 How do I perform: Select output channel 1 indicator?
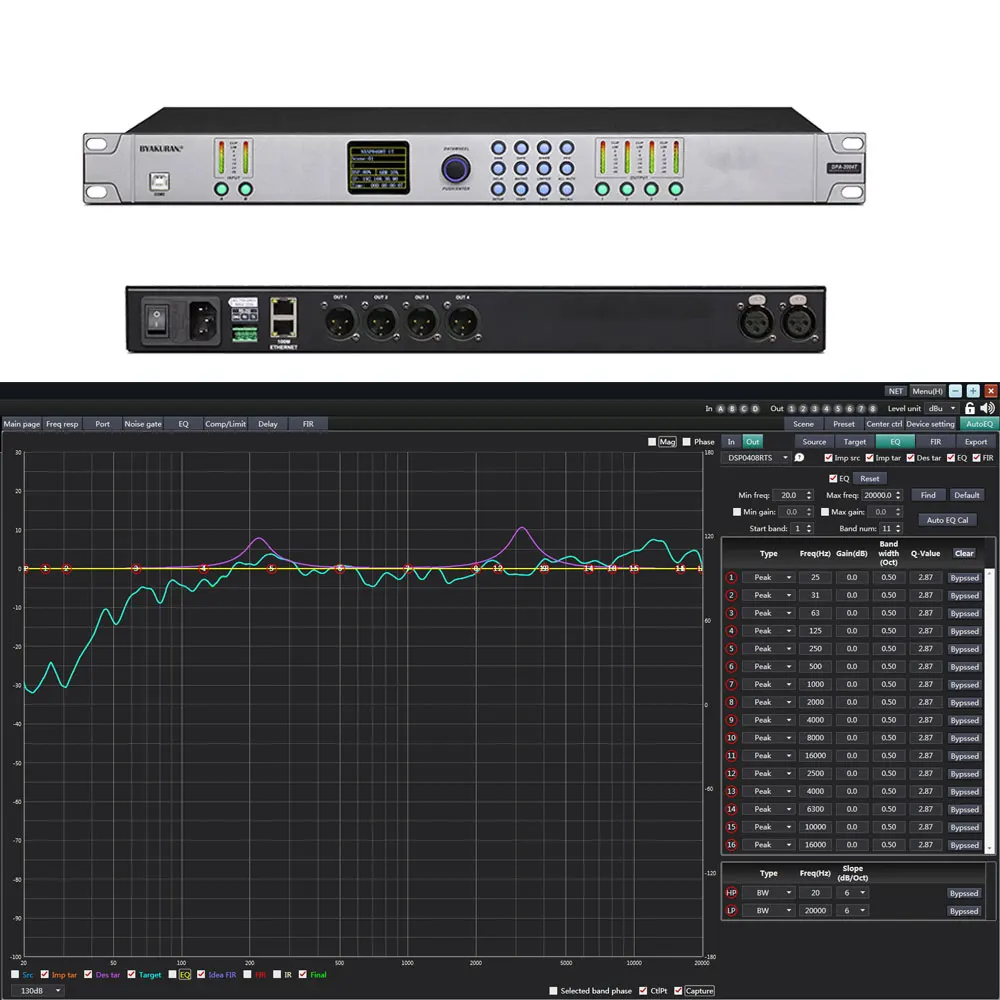tap(791, 409)
